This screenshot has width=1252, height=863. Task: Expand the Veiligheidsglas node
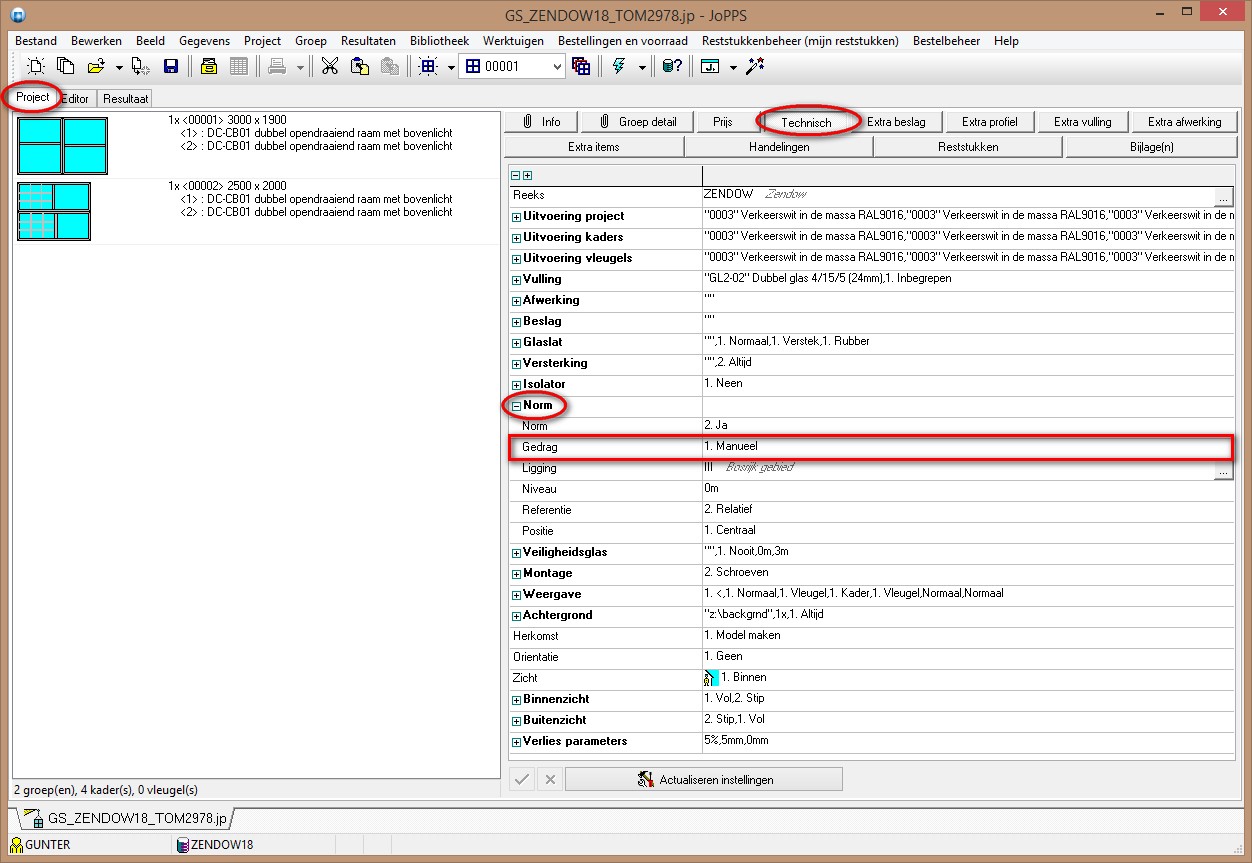pos(516,553)
